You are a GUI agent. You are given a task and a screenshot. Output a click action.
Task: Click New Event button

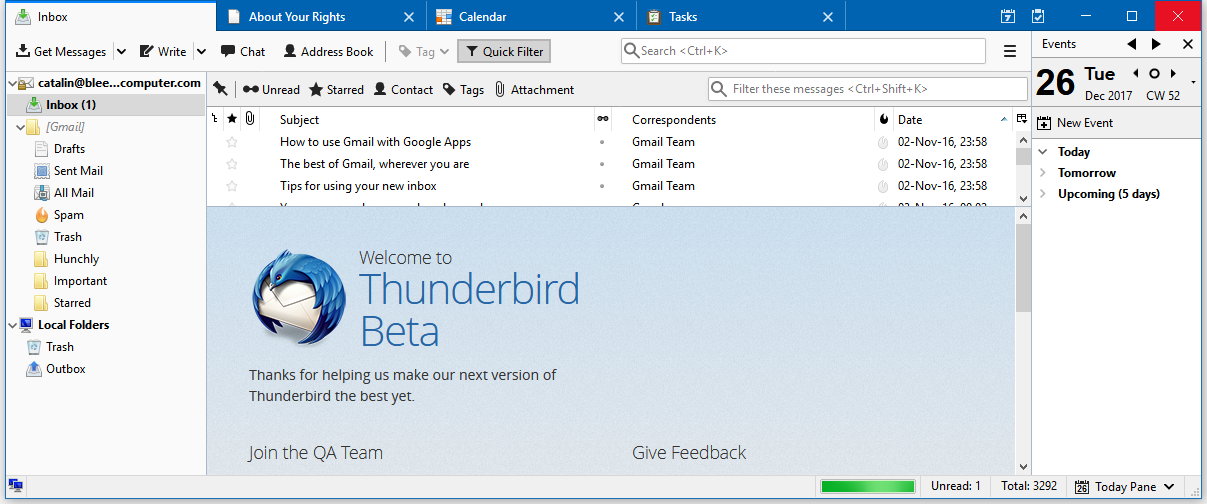pyautogui.click(x=1076, y=123)
